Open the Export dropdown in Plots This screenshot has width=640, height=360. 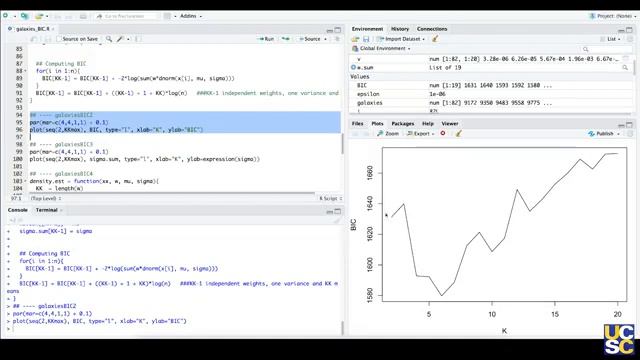point(420,133)
